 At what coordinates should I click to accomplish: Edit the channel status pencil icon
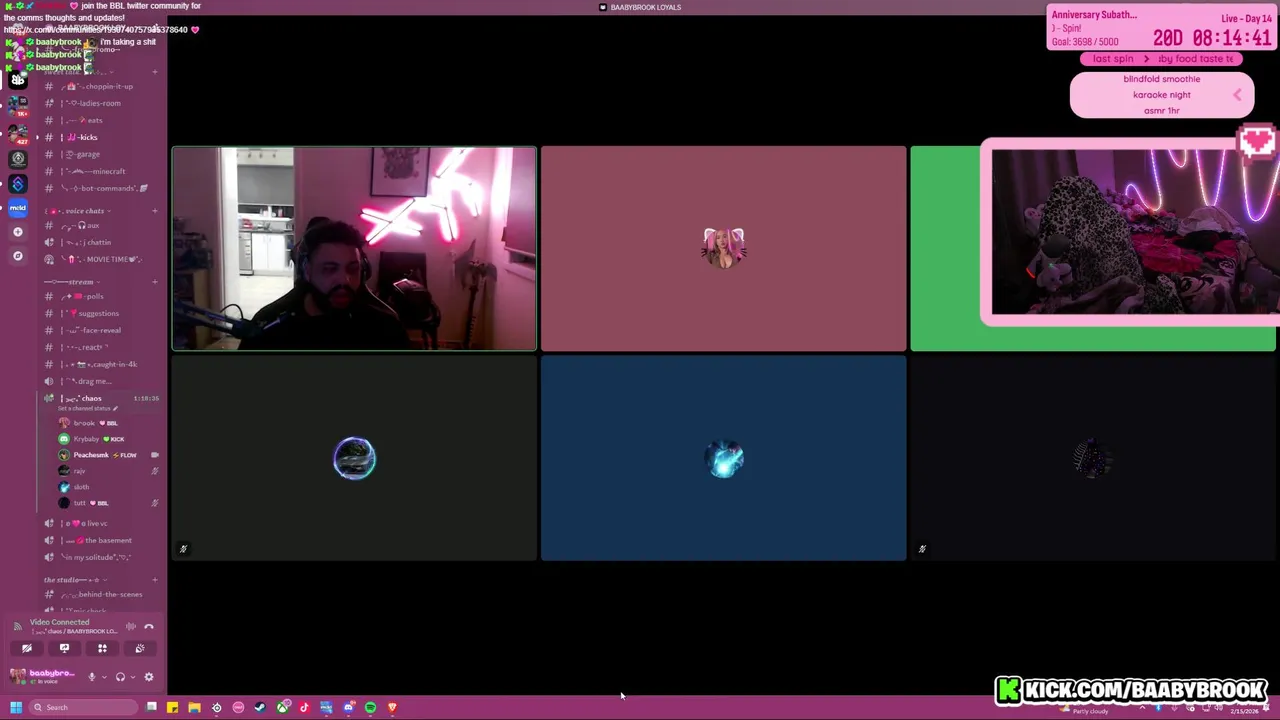tap(115, 408)
